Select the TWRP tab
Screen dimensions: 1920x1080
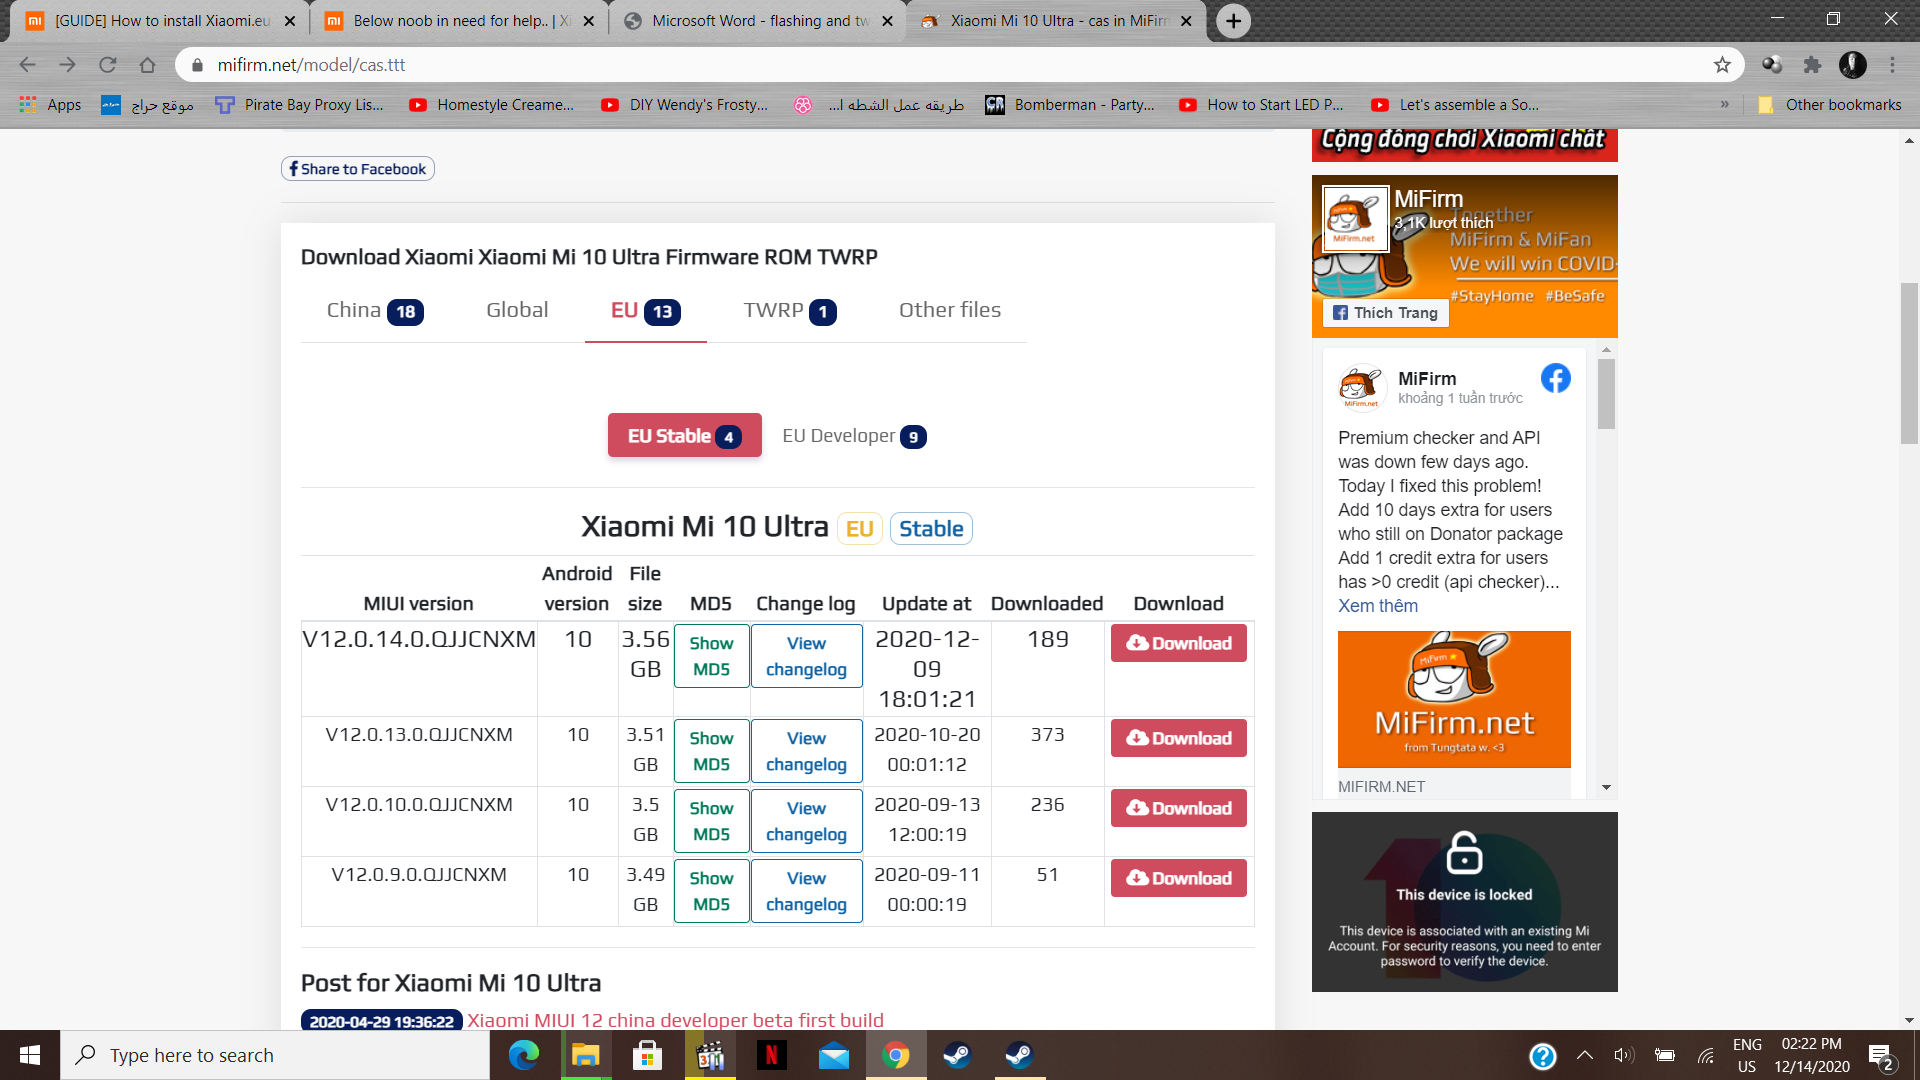[788, 311]
